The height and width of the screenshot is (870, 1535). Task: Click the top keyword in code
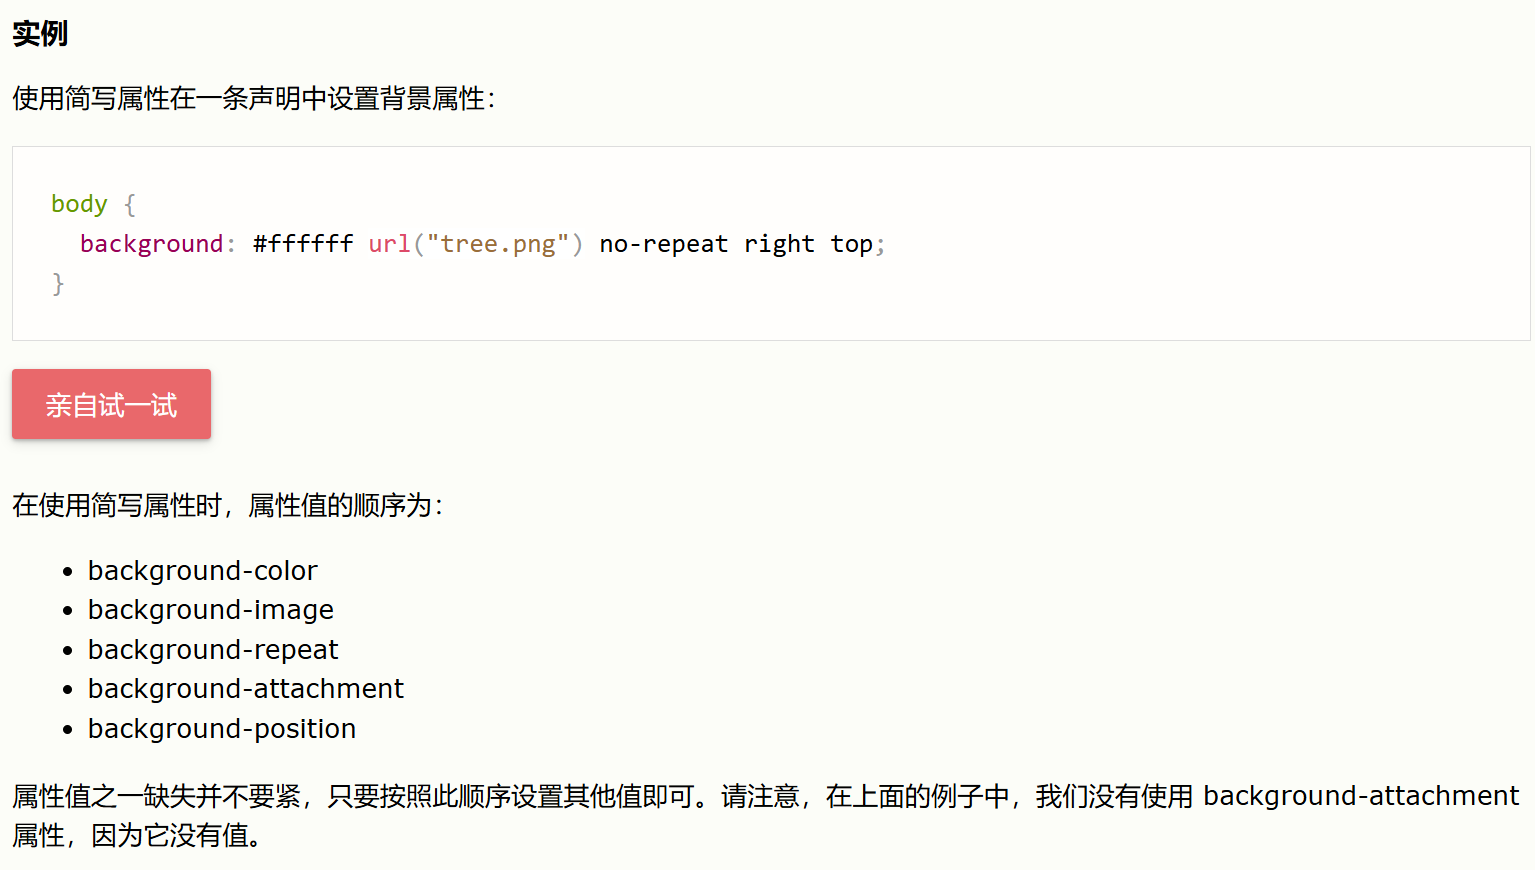[x=851, y=244]
